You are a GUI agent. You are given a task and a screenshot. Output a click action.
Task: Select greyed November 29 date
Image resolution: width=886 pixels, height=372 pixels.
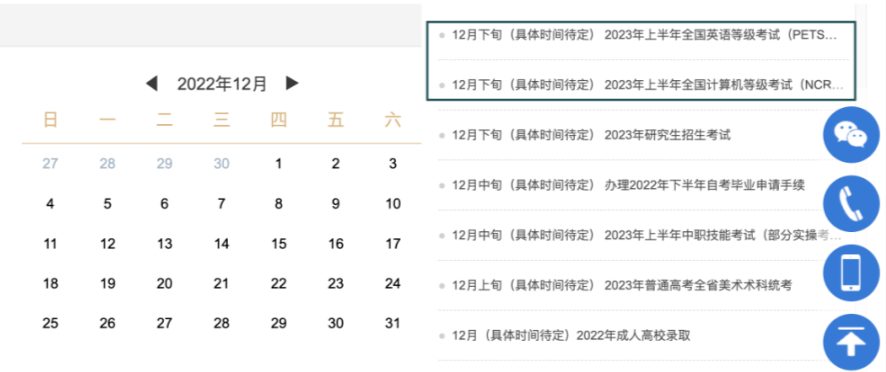pos(164,164)
